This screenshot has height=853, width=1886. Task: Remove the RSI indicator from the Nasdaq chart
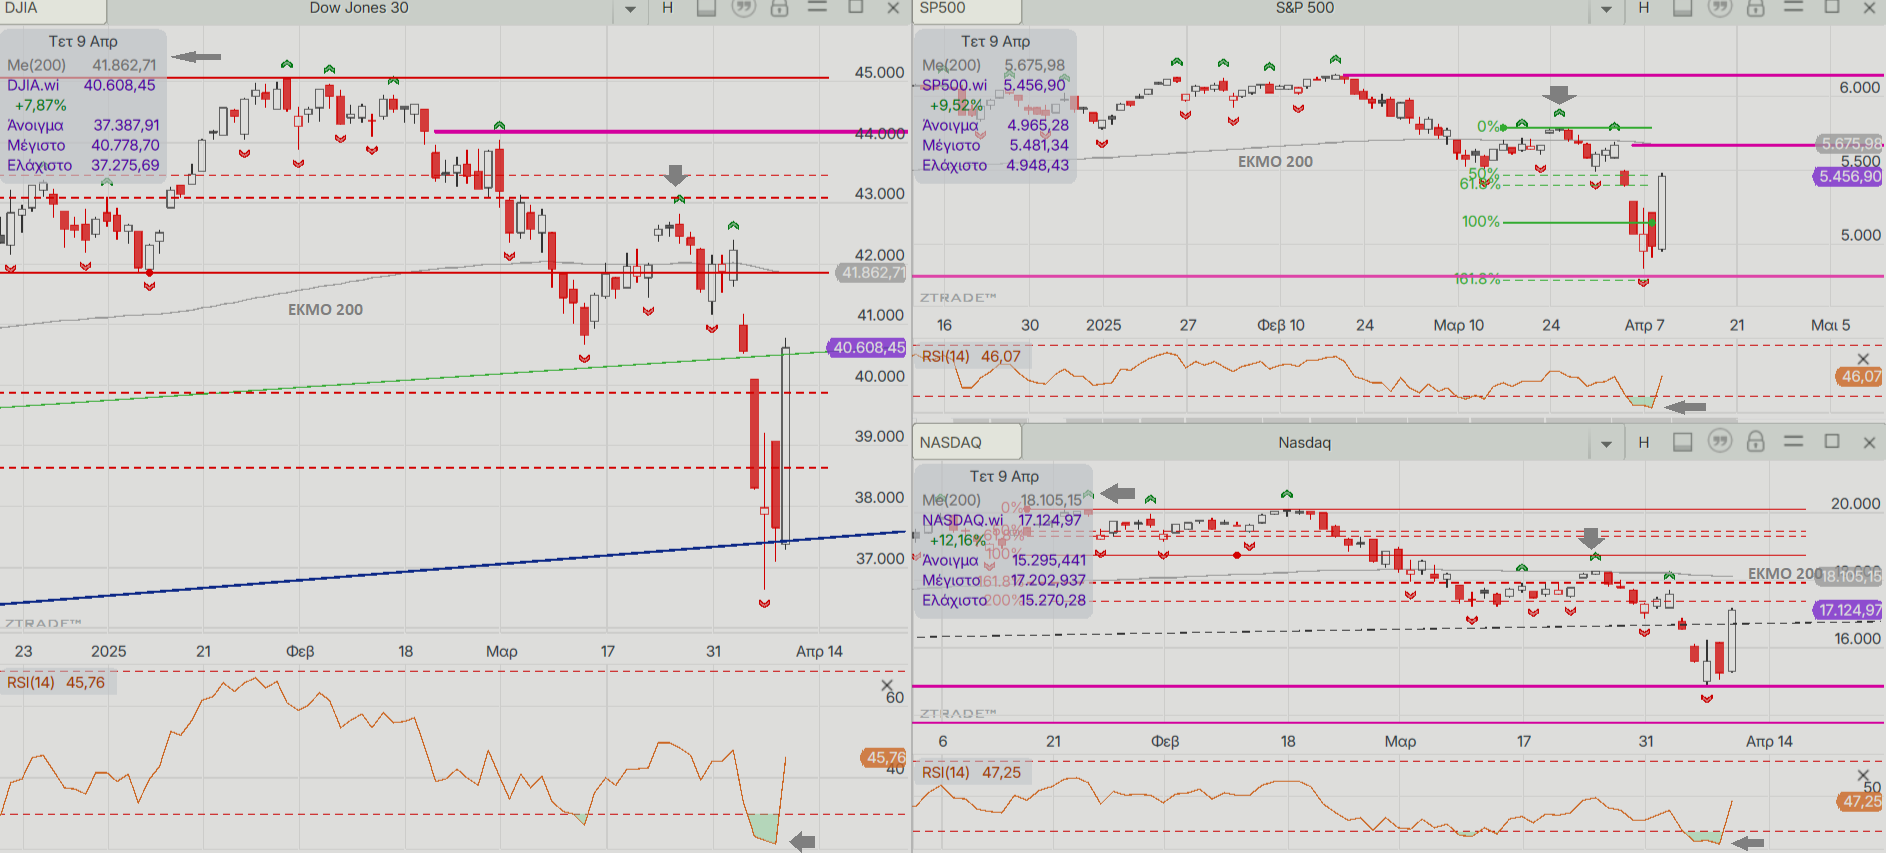(1862, 775)
